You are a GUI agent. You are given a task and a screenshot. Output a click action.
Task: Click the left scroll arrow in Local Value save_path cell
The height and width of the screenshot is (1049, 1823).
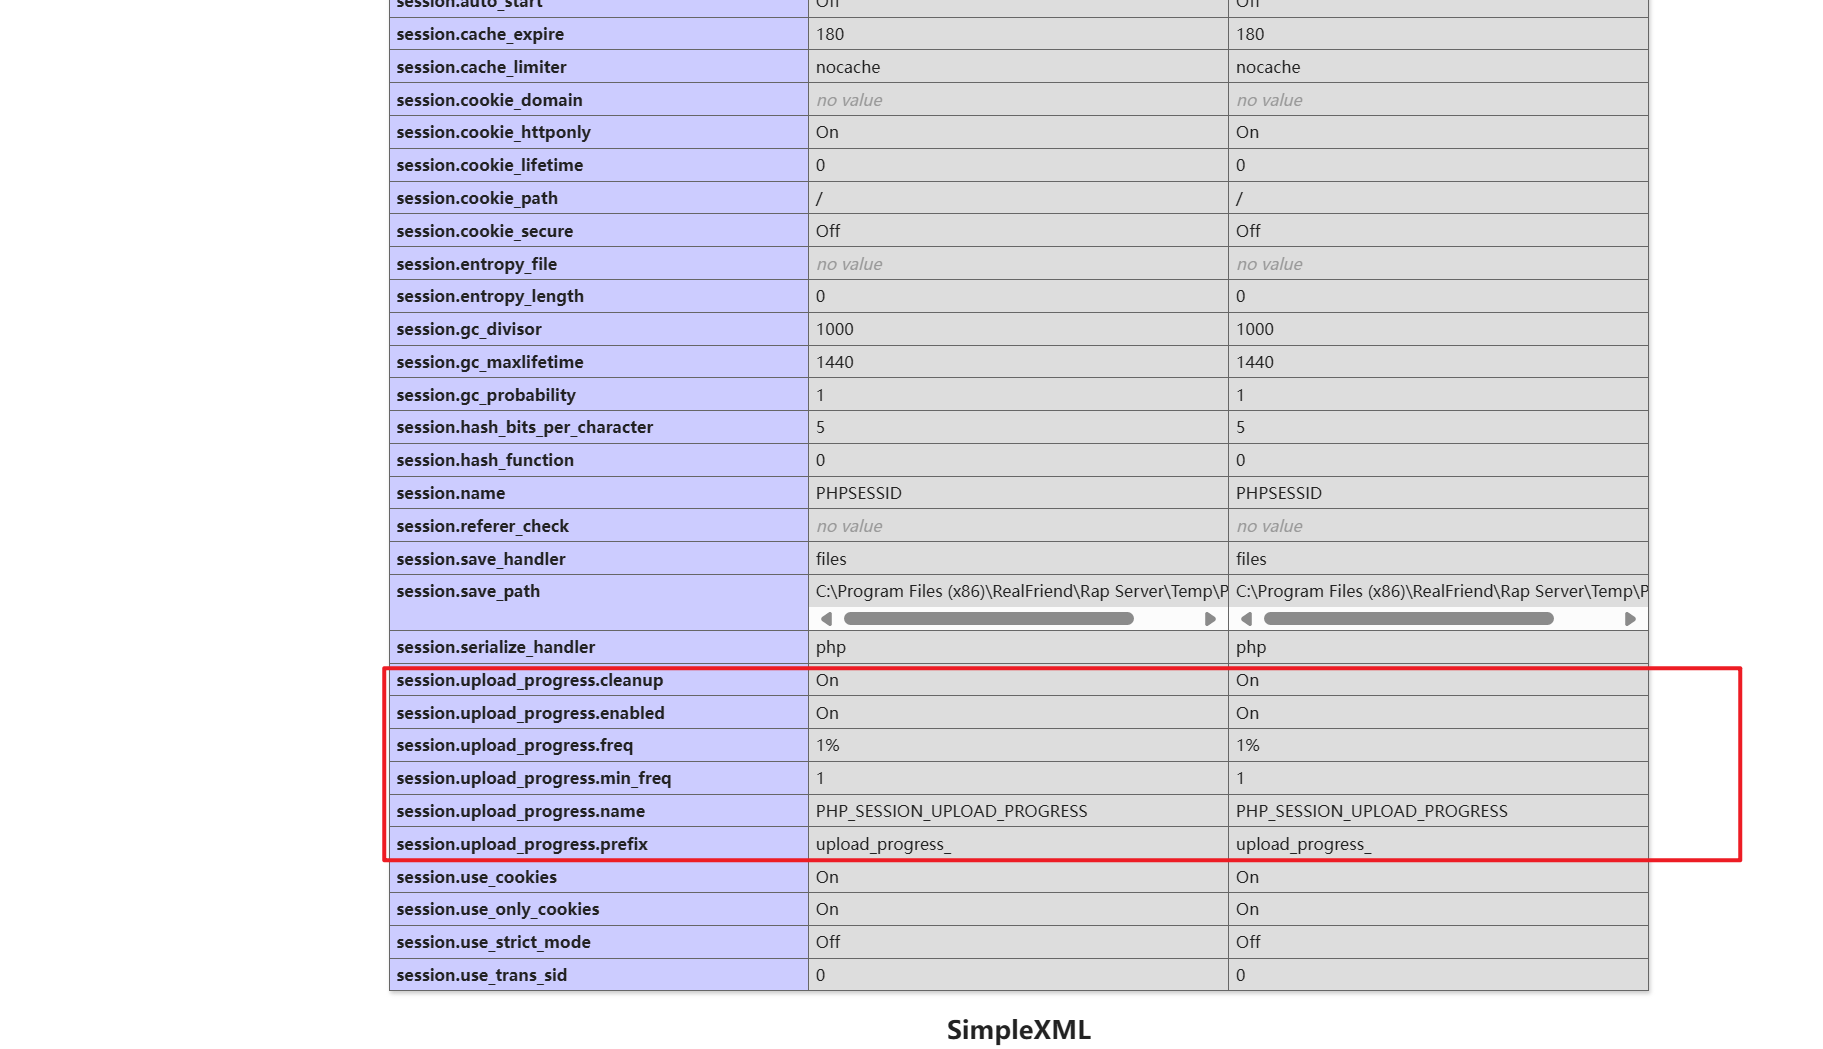pos(826,619)
